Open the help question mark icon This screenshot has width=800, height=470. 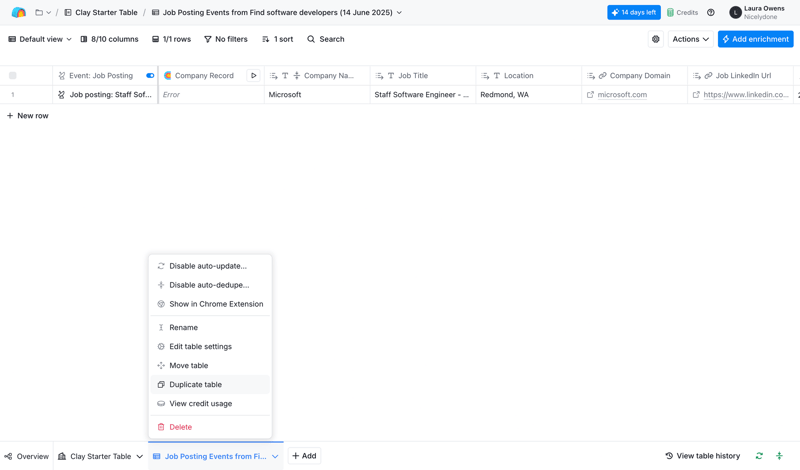tap(711, 12)
